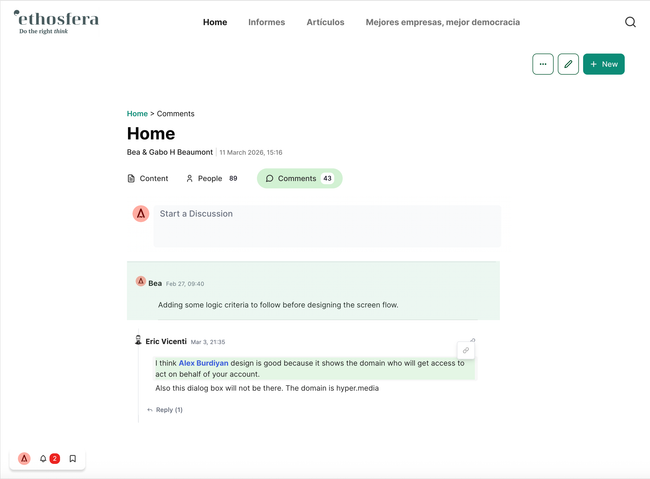Image resolution: width=650 pixels, height=479 pixels.
Task: Open the Alex Burdiyan mention link
Action: pos(203,363)
